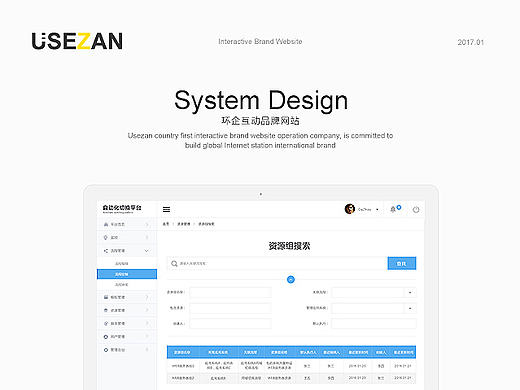Click the last column header of results table

coord(403,352)
